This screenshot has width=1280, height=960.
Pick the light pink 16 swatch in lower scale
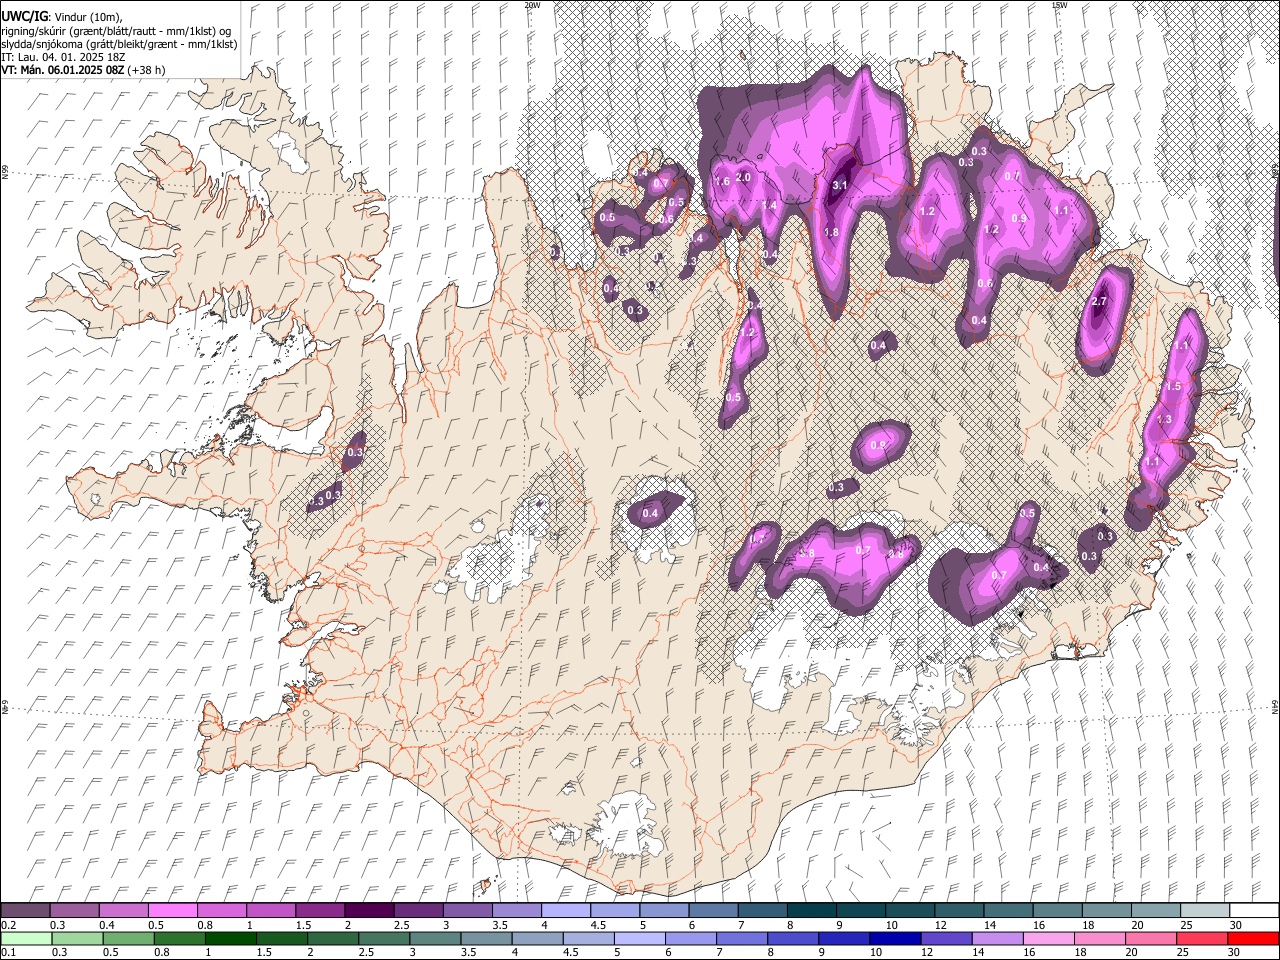click(1048, 938)
